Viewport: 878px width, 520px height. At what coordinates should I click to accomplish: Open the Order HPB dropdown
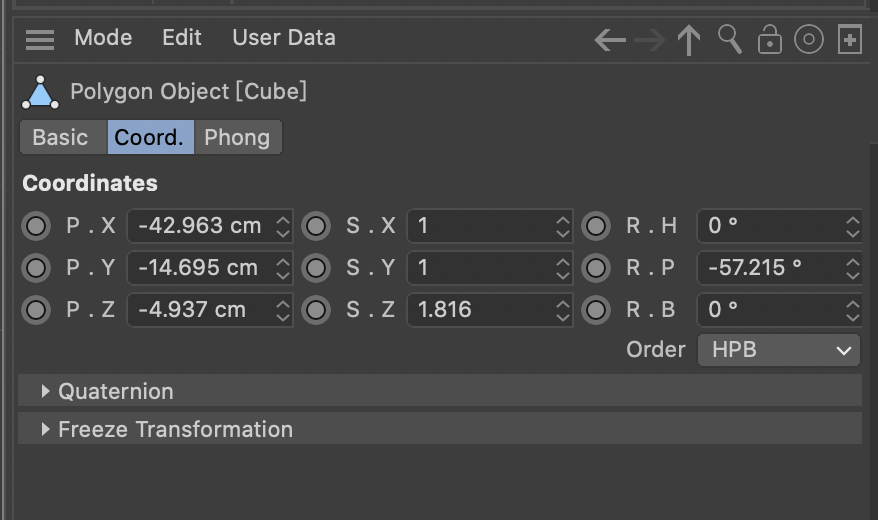(778, 350)
